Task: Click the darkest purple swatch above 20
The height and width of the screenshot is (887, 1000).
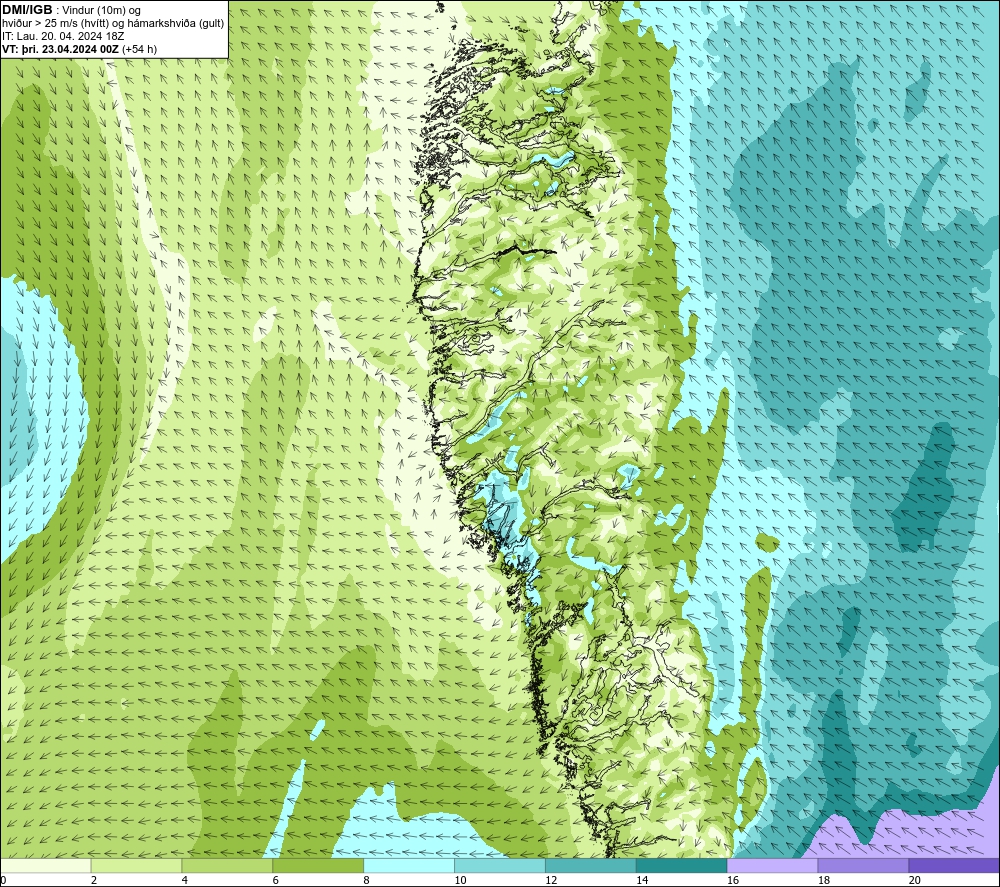Action: (x=954, y=866)
